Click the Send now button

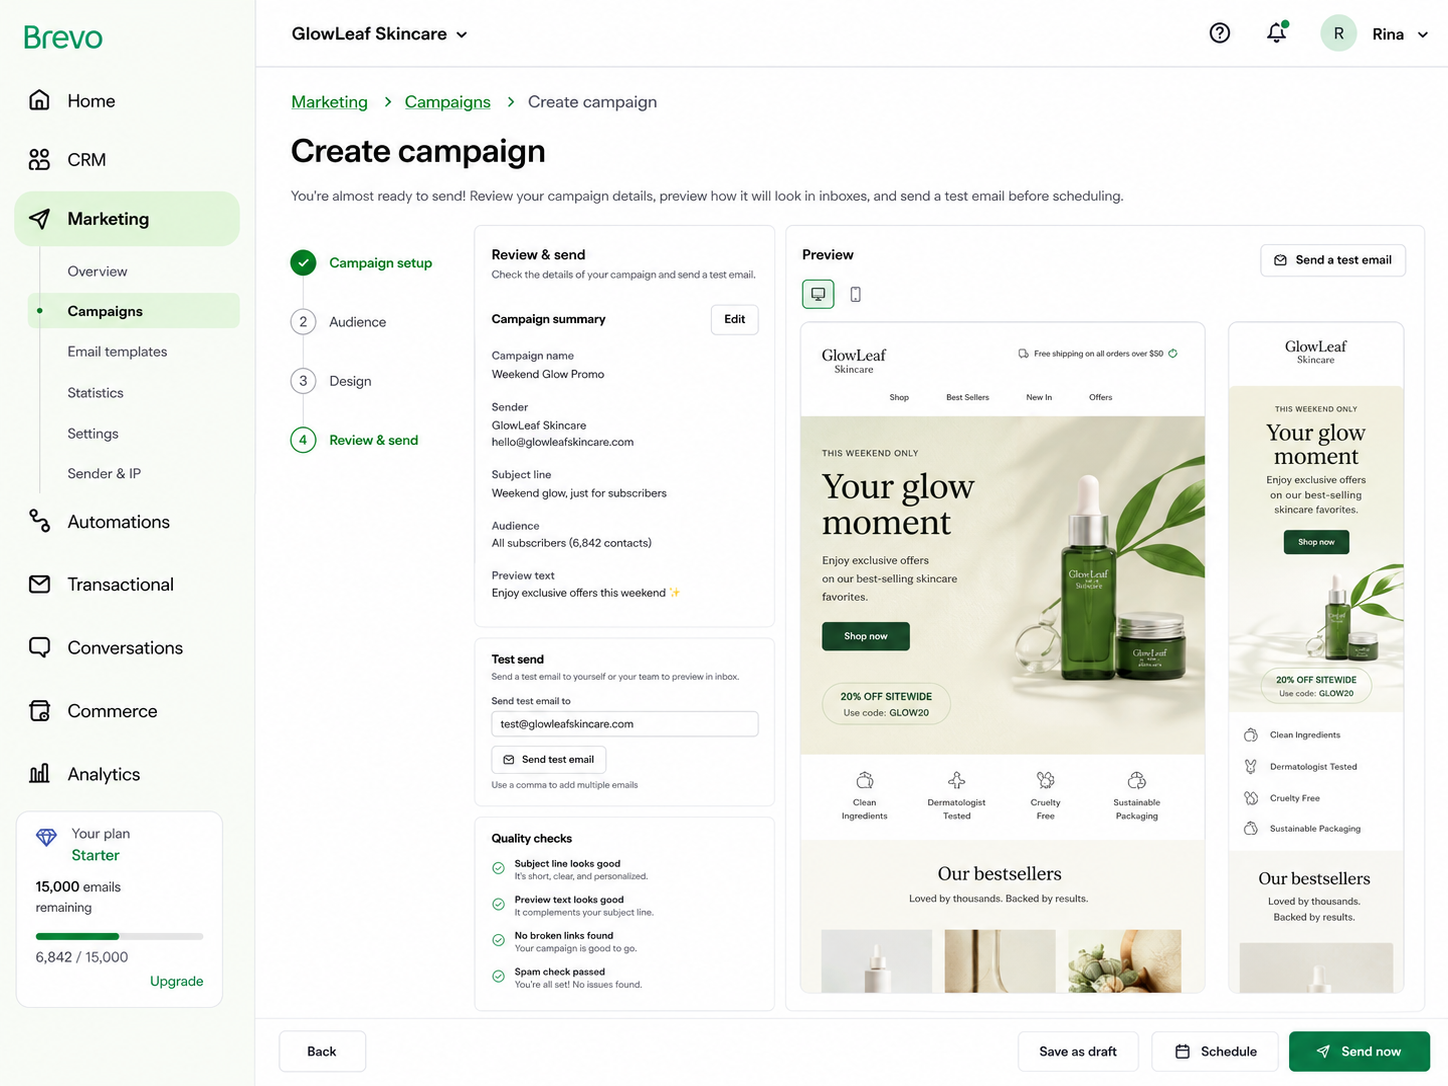point(1359,1051)
